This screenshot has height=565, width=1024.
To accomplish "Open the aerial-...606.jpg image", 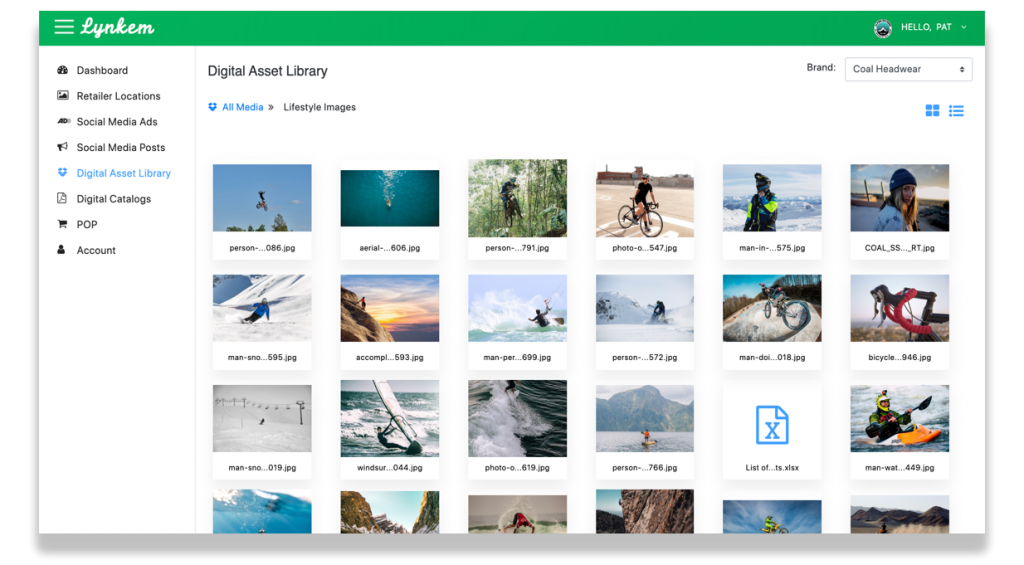I will [x=390, y=198].
